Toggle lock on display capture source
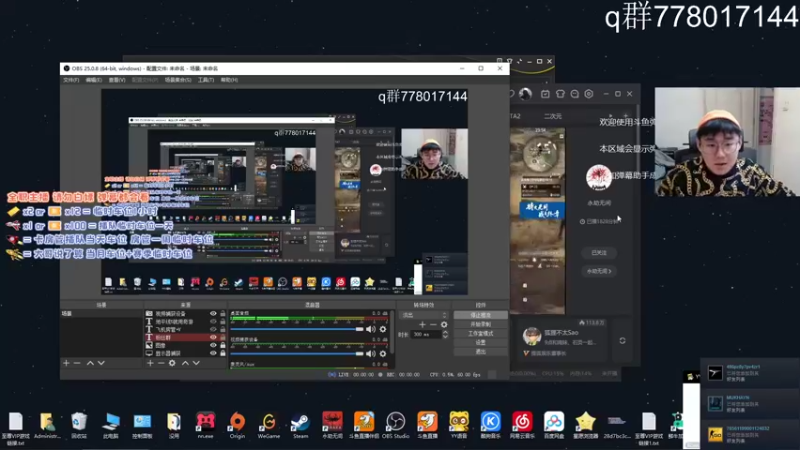This screenshot has width=800, height=450. (x=222, y=353)
